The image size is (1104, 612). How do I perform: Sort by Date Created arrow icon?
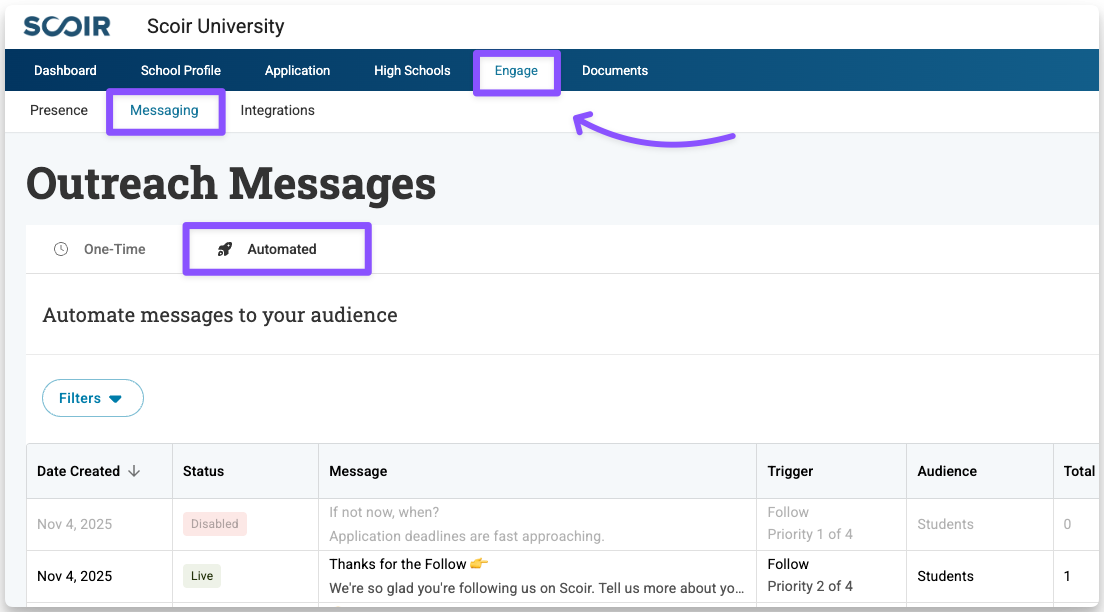click(135, 471)
